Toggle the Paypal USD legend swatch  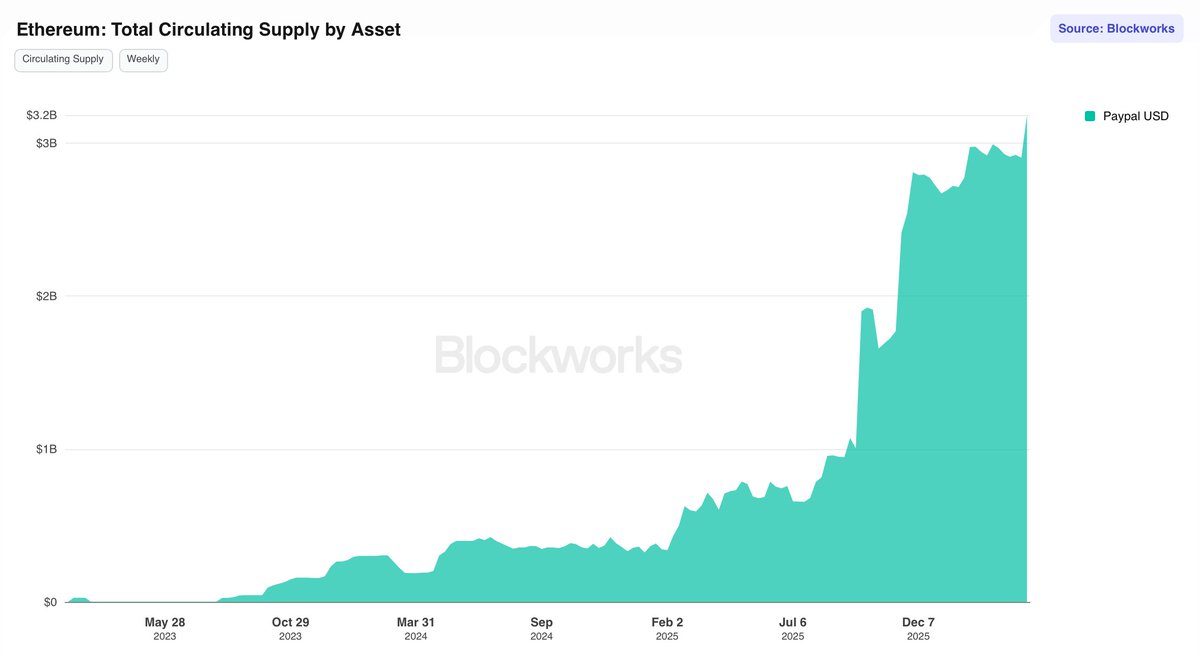[1090, 116]
